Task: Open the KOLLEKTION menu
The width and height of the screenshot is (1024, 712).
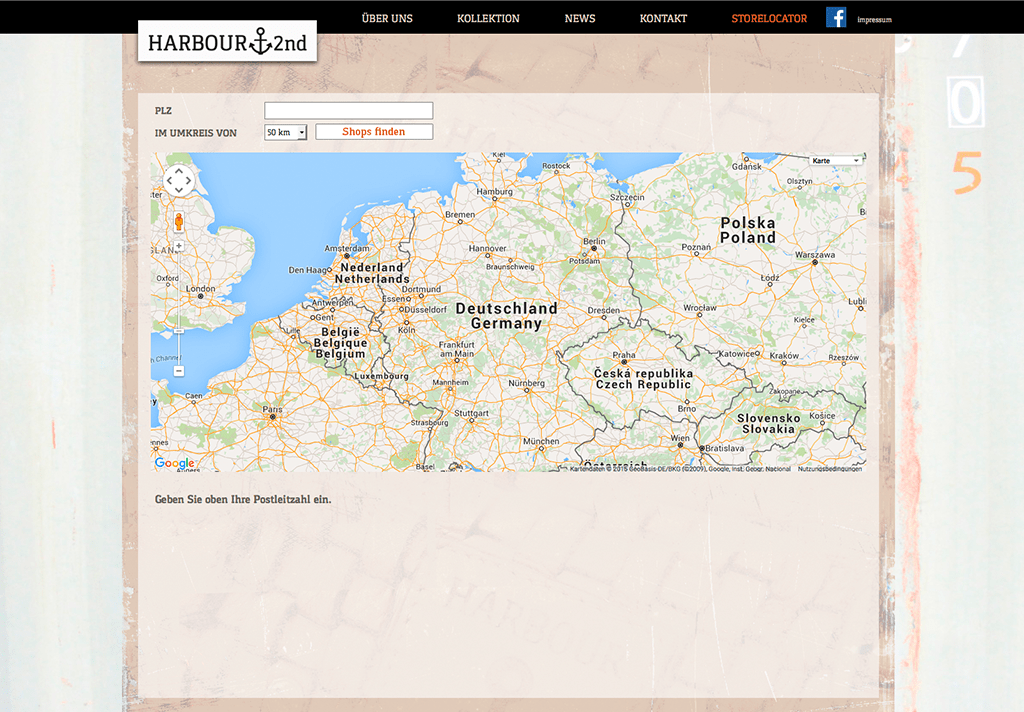Action: tap(488, 18)
